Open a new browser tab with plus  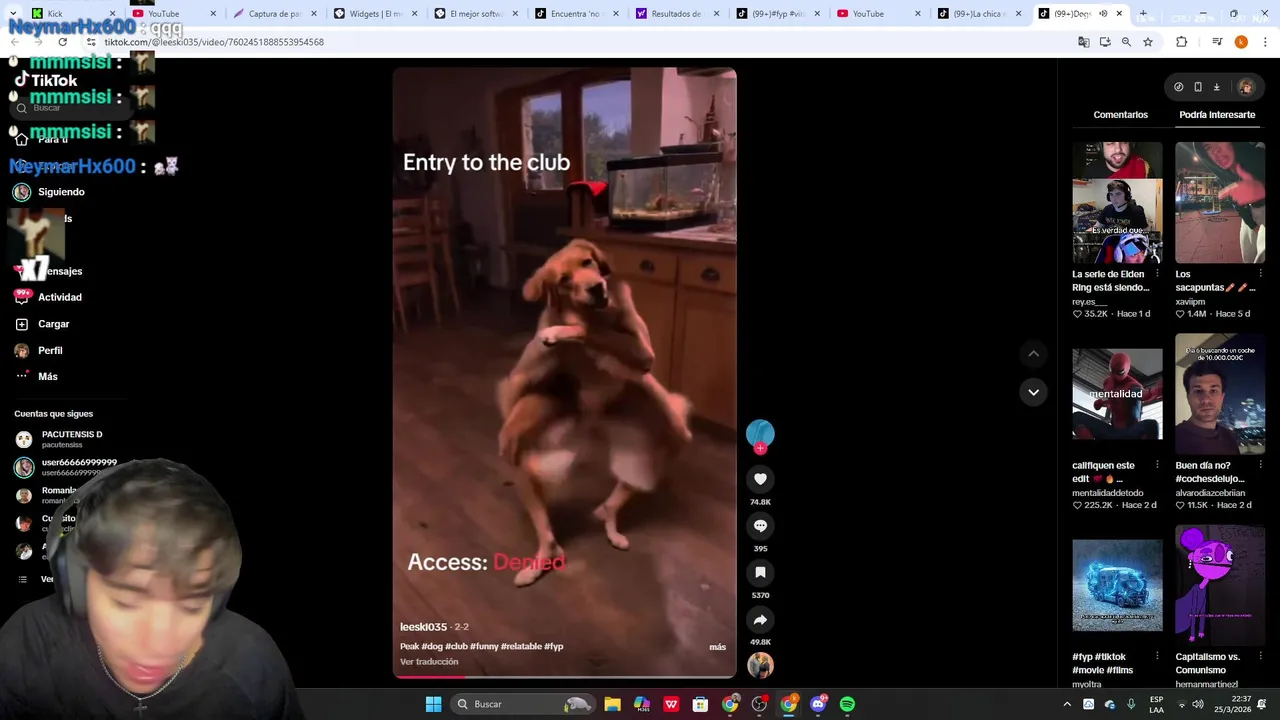[x=1143, y=14]
